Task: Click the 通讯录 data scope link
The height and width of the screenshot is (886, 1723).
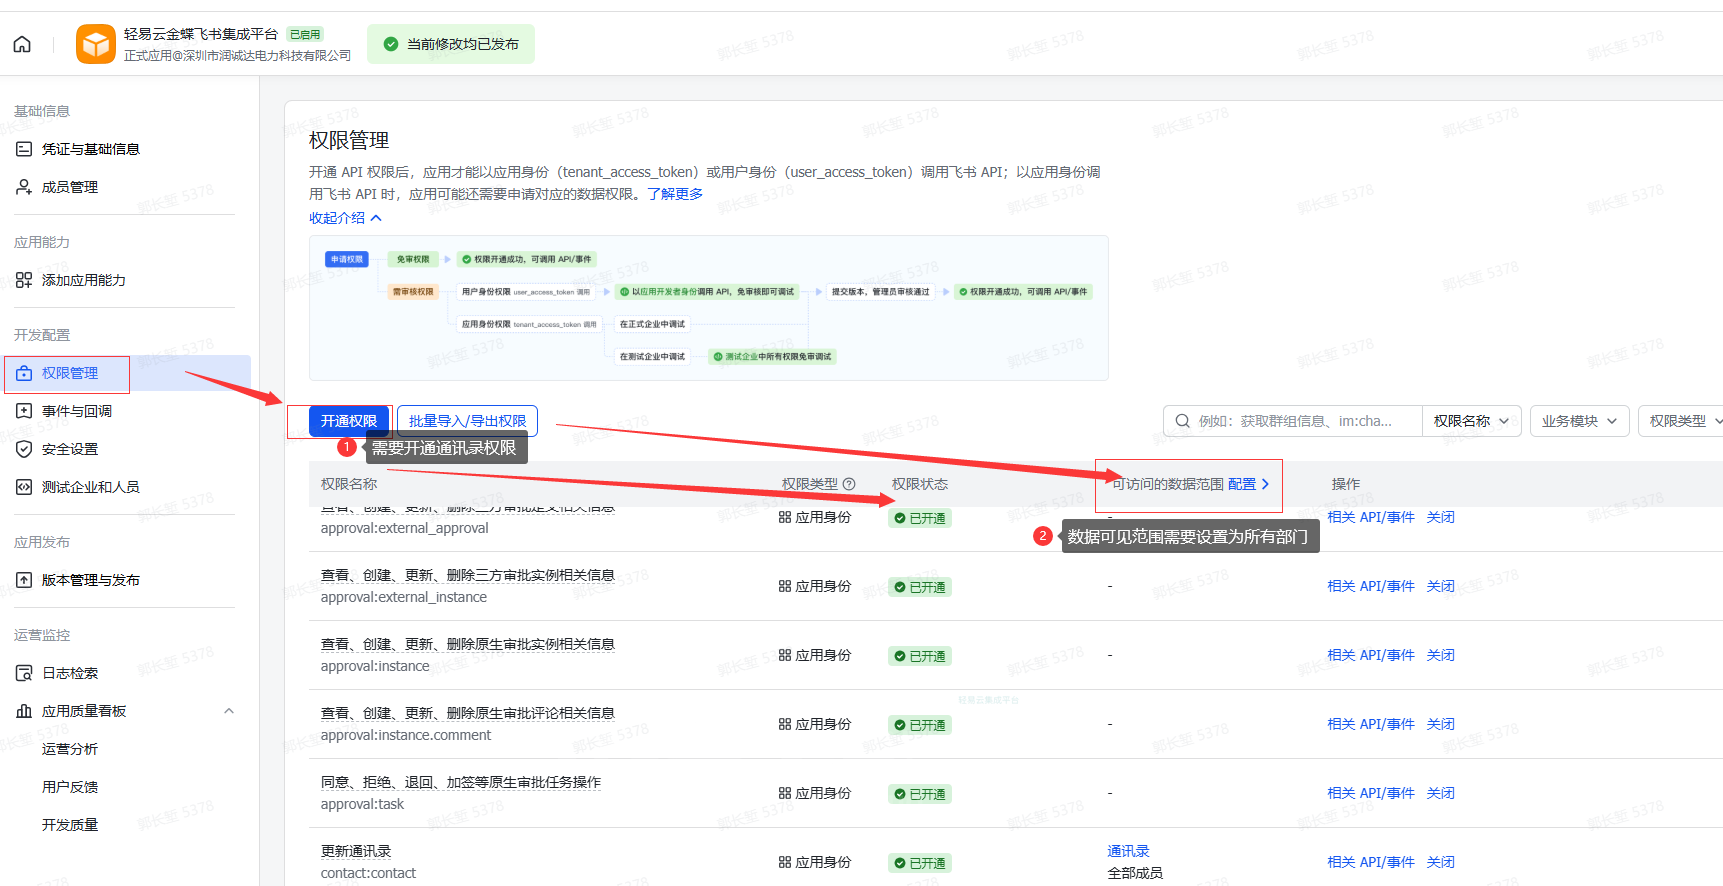Action: click(x=1128, y=851)
